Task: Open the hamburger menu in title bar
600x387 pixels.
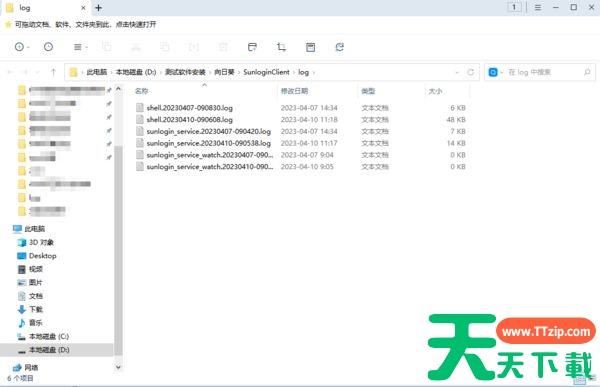Action: click(x=538, y=7)
